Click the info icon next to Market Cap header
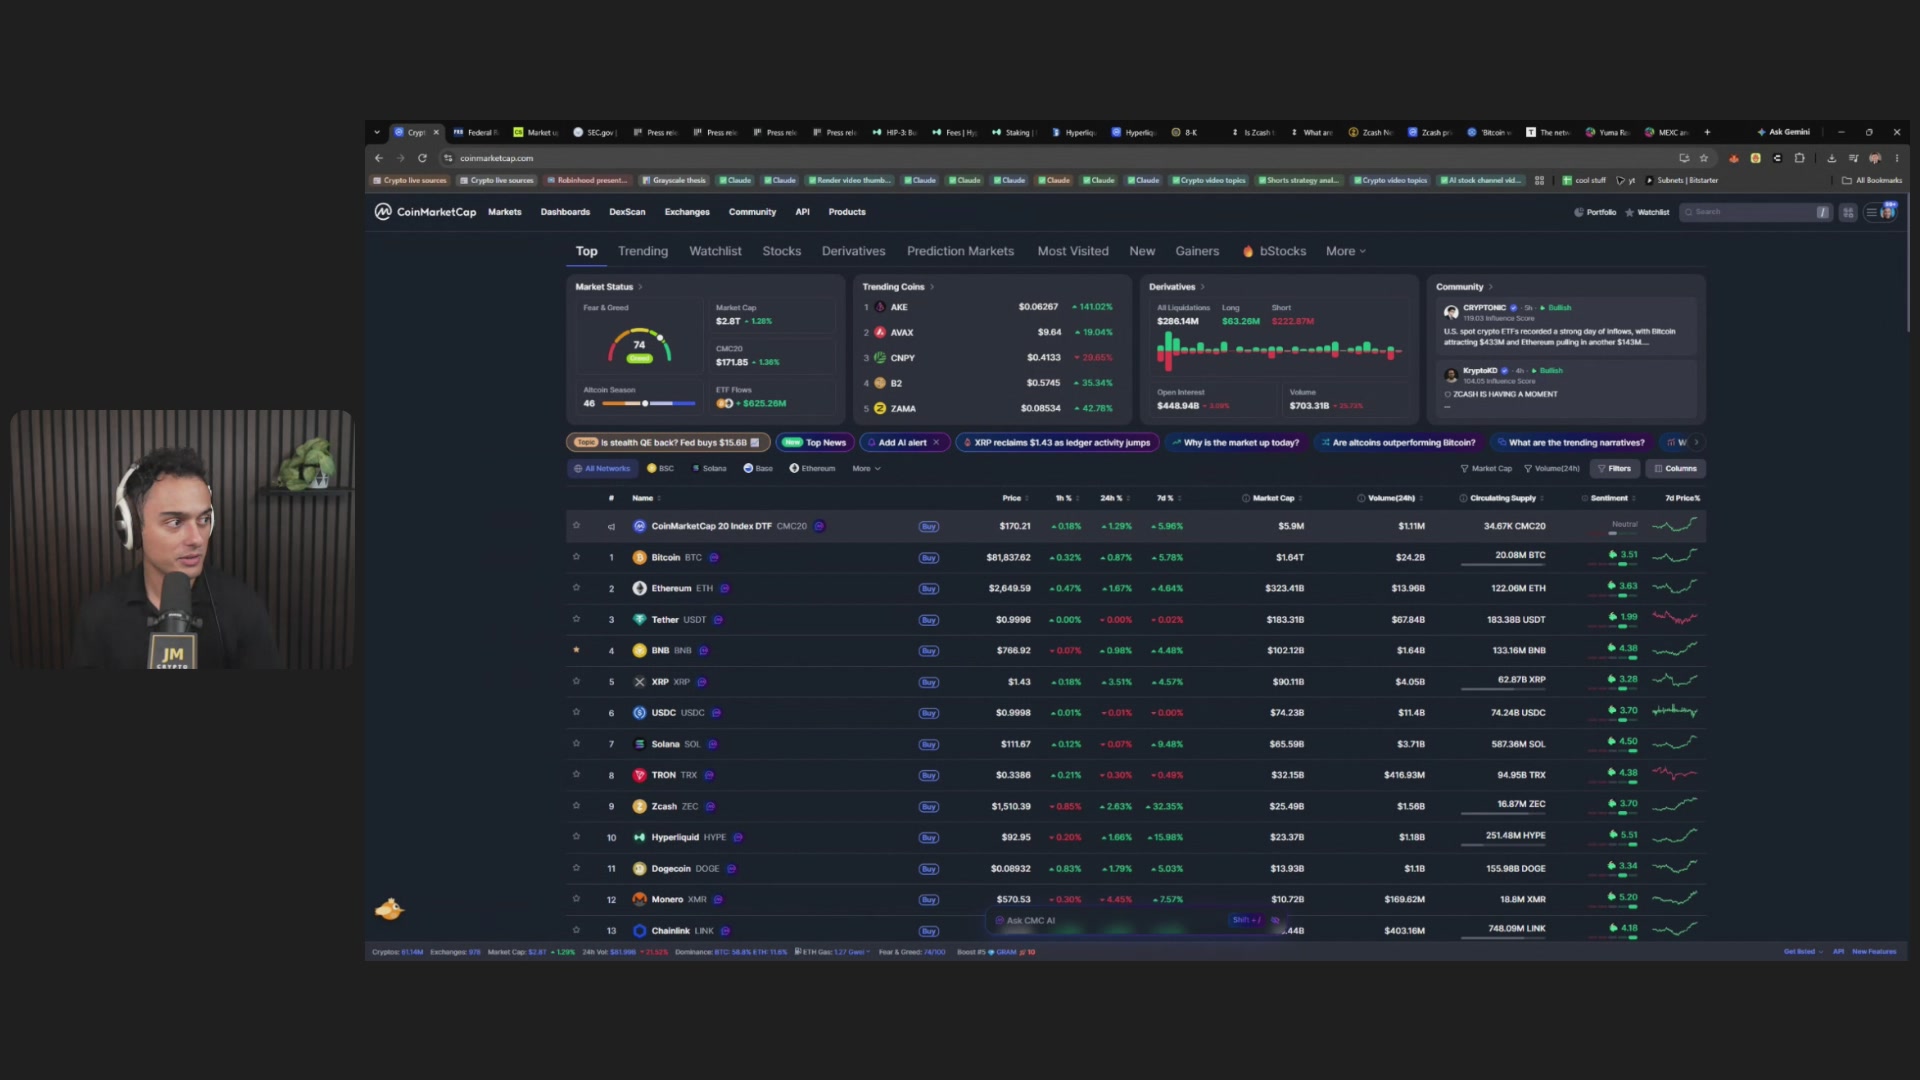 pyautogui.click(x=1245, y=498)
